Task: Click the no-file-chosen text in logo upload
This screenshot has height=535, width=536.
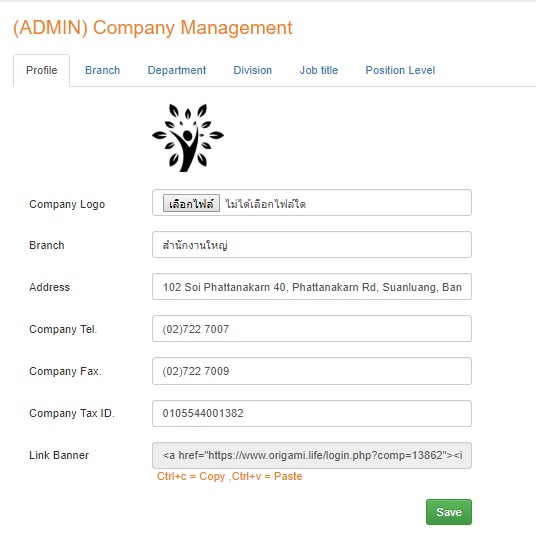Action: [x=265, y=204]
